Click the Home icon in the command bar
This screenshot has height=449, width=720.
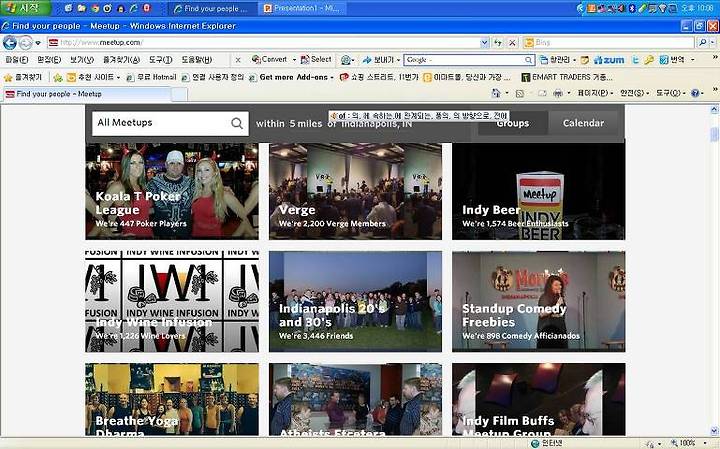pyautogui.click(x=496, y=93)
